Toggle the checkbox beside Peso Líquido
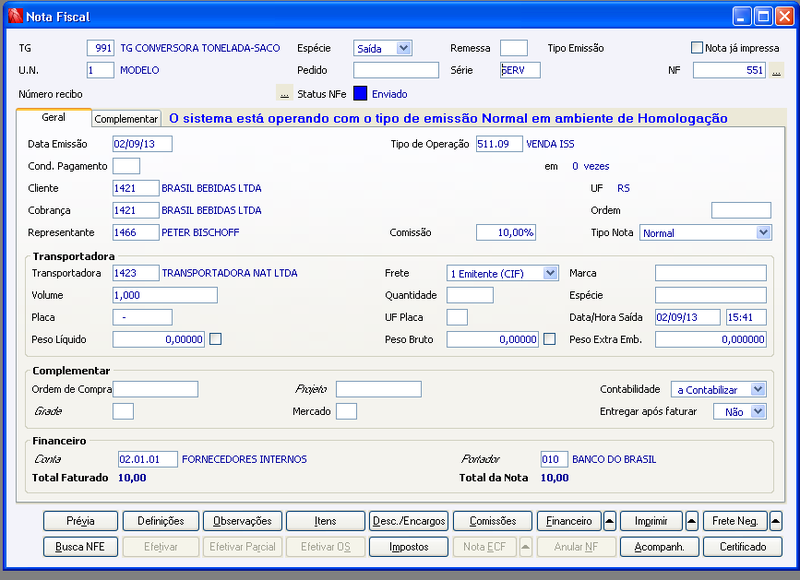 click(213, 339)
